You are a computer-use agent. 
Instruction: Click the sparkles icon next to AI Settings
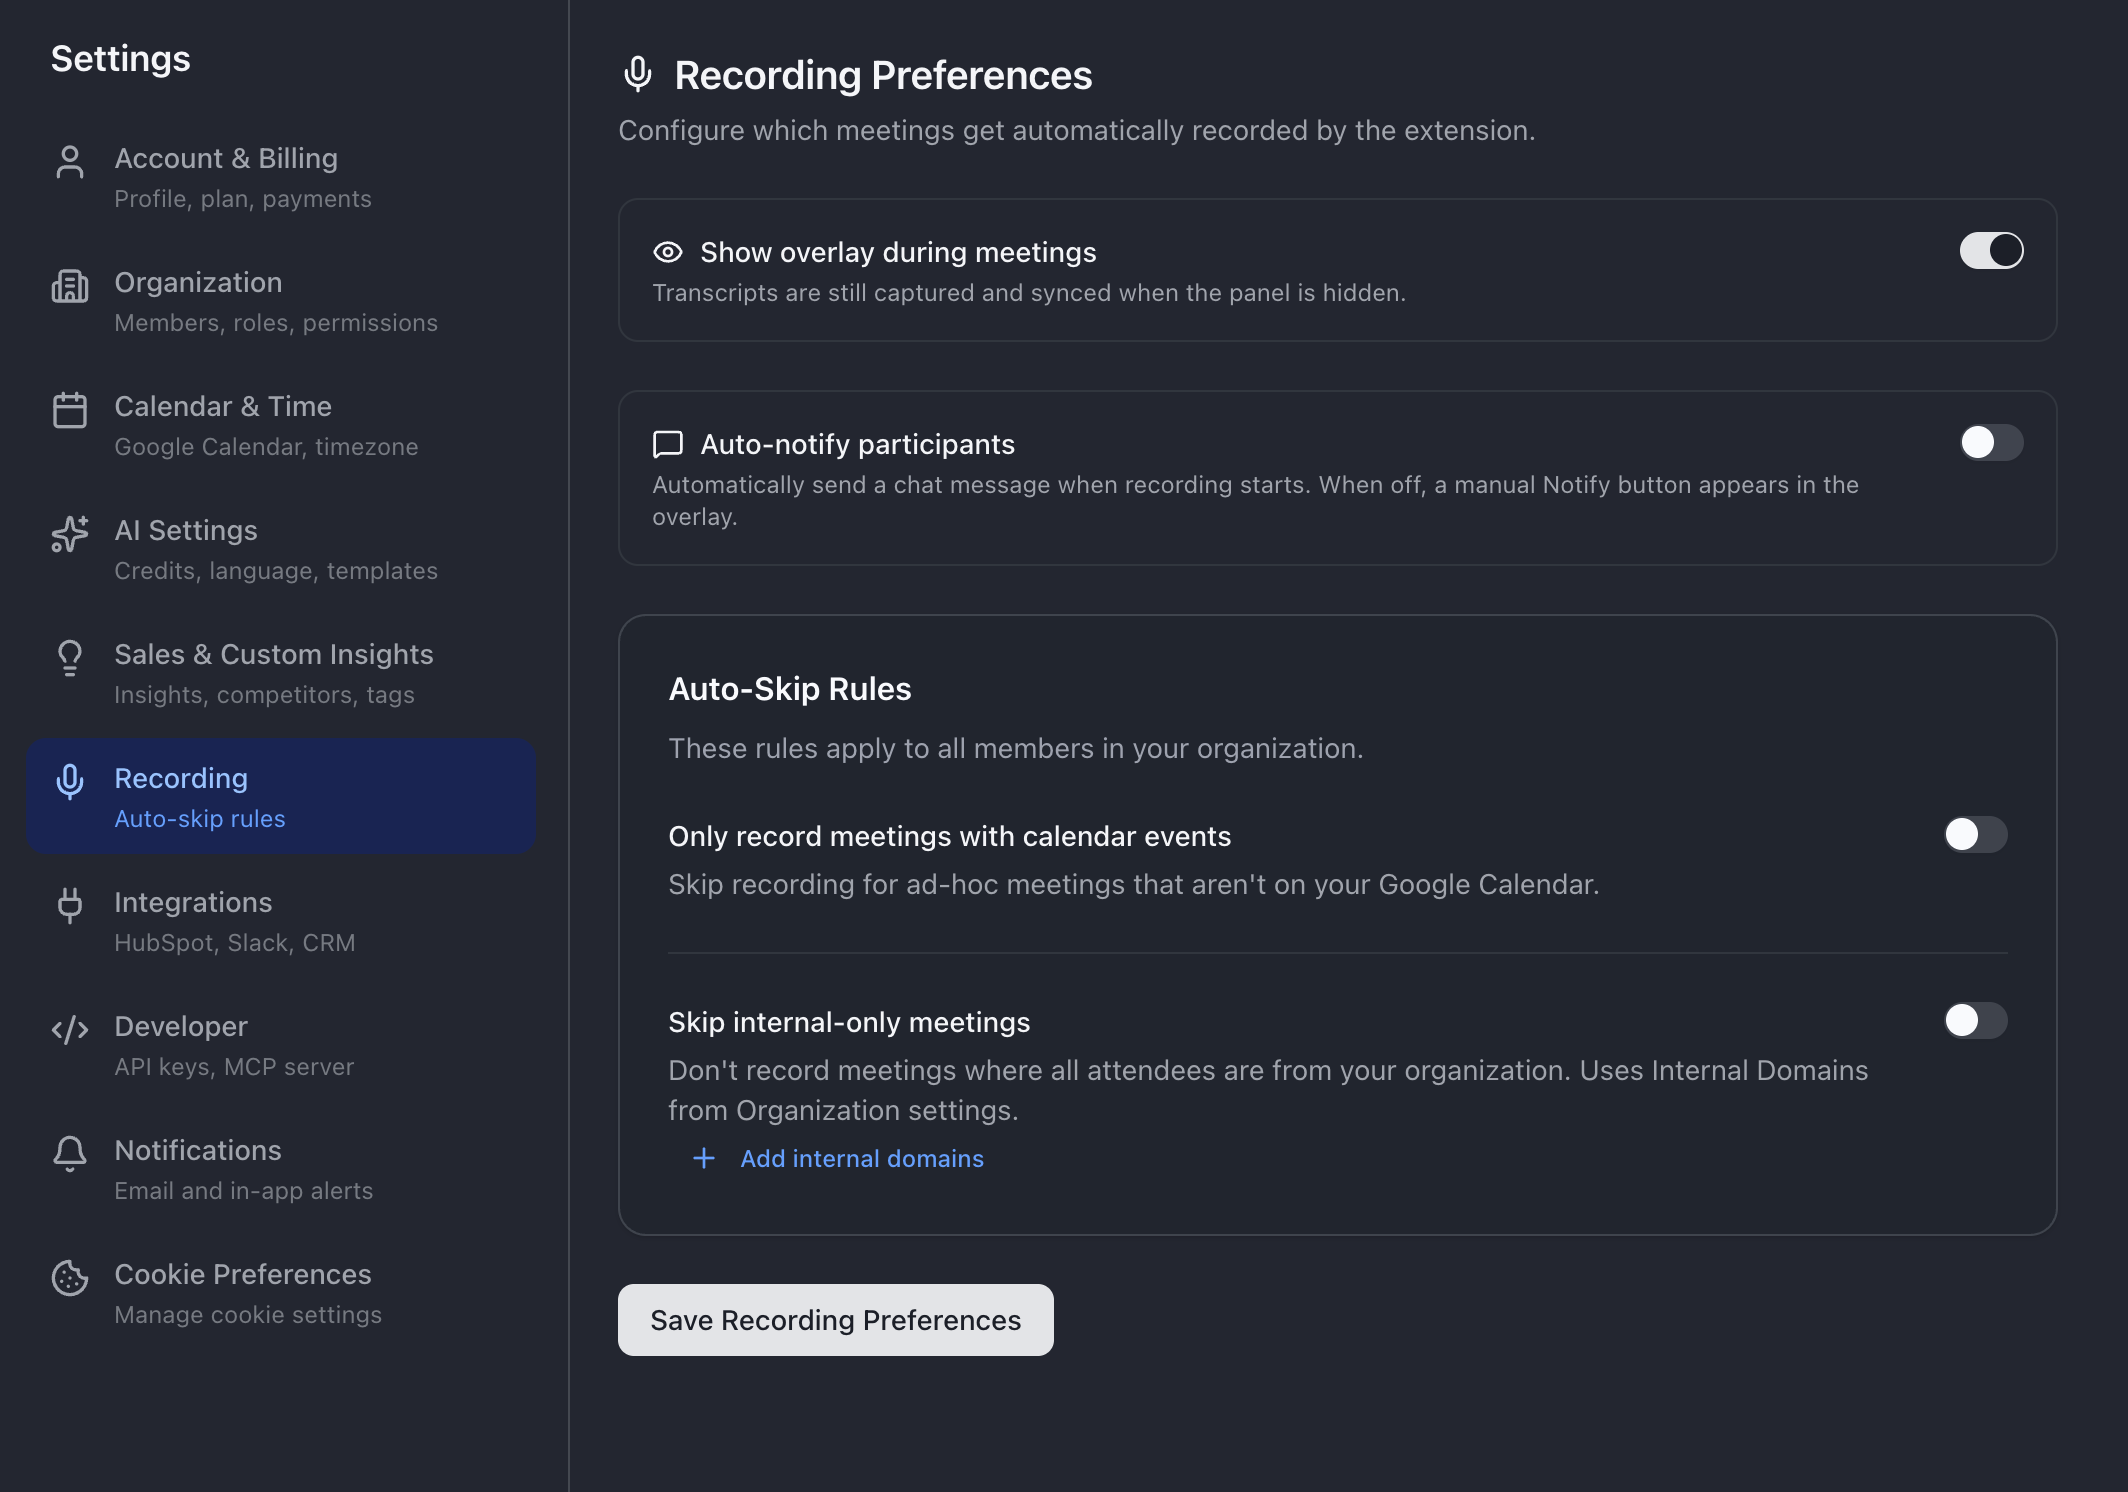coord(70,534)
